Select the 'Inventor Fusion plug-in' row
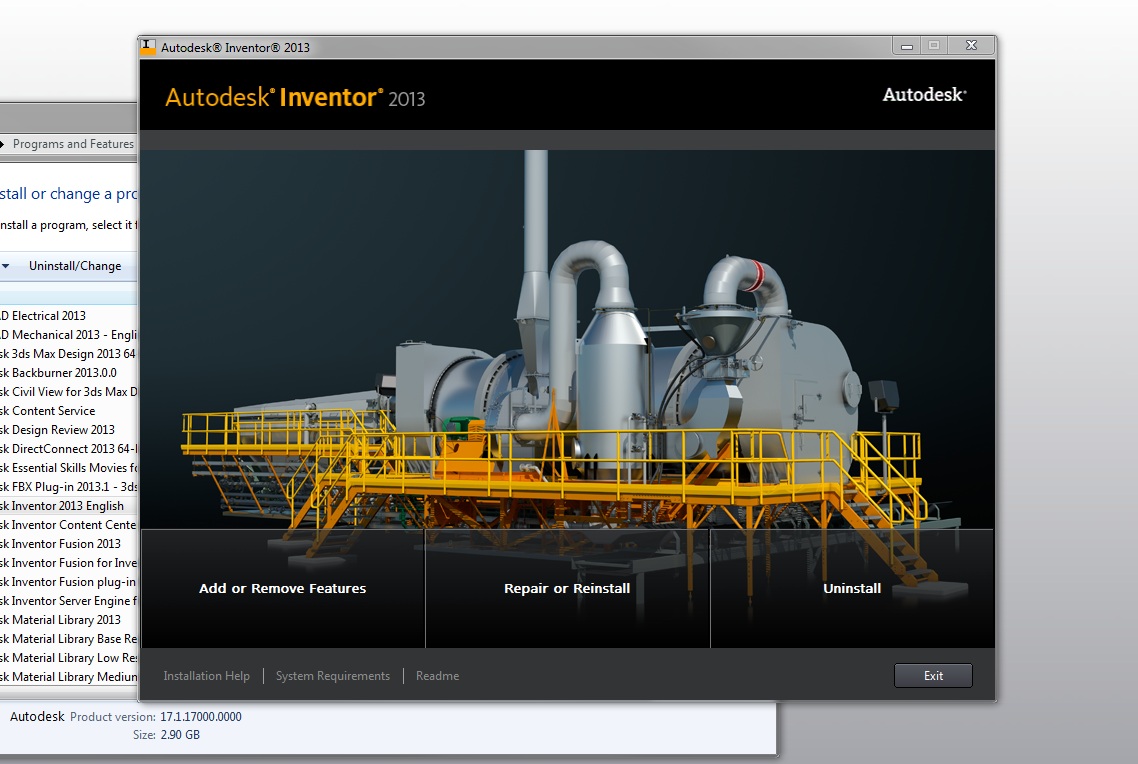This screenshot has width=1138, height=764. pos(68,582)
